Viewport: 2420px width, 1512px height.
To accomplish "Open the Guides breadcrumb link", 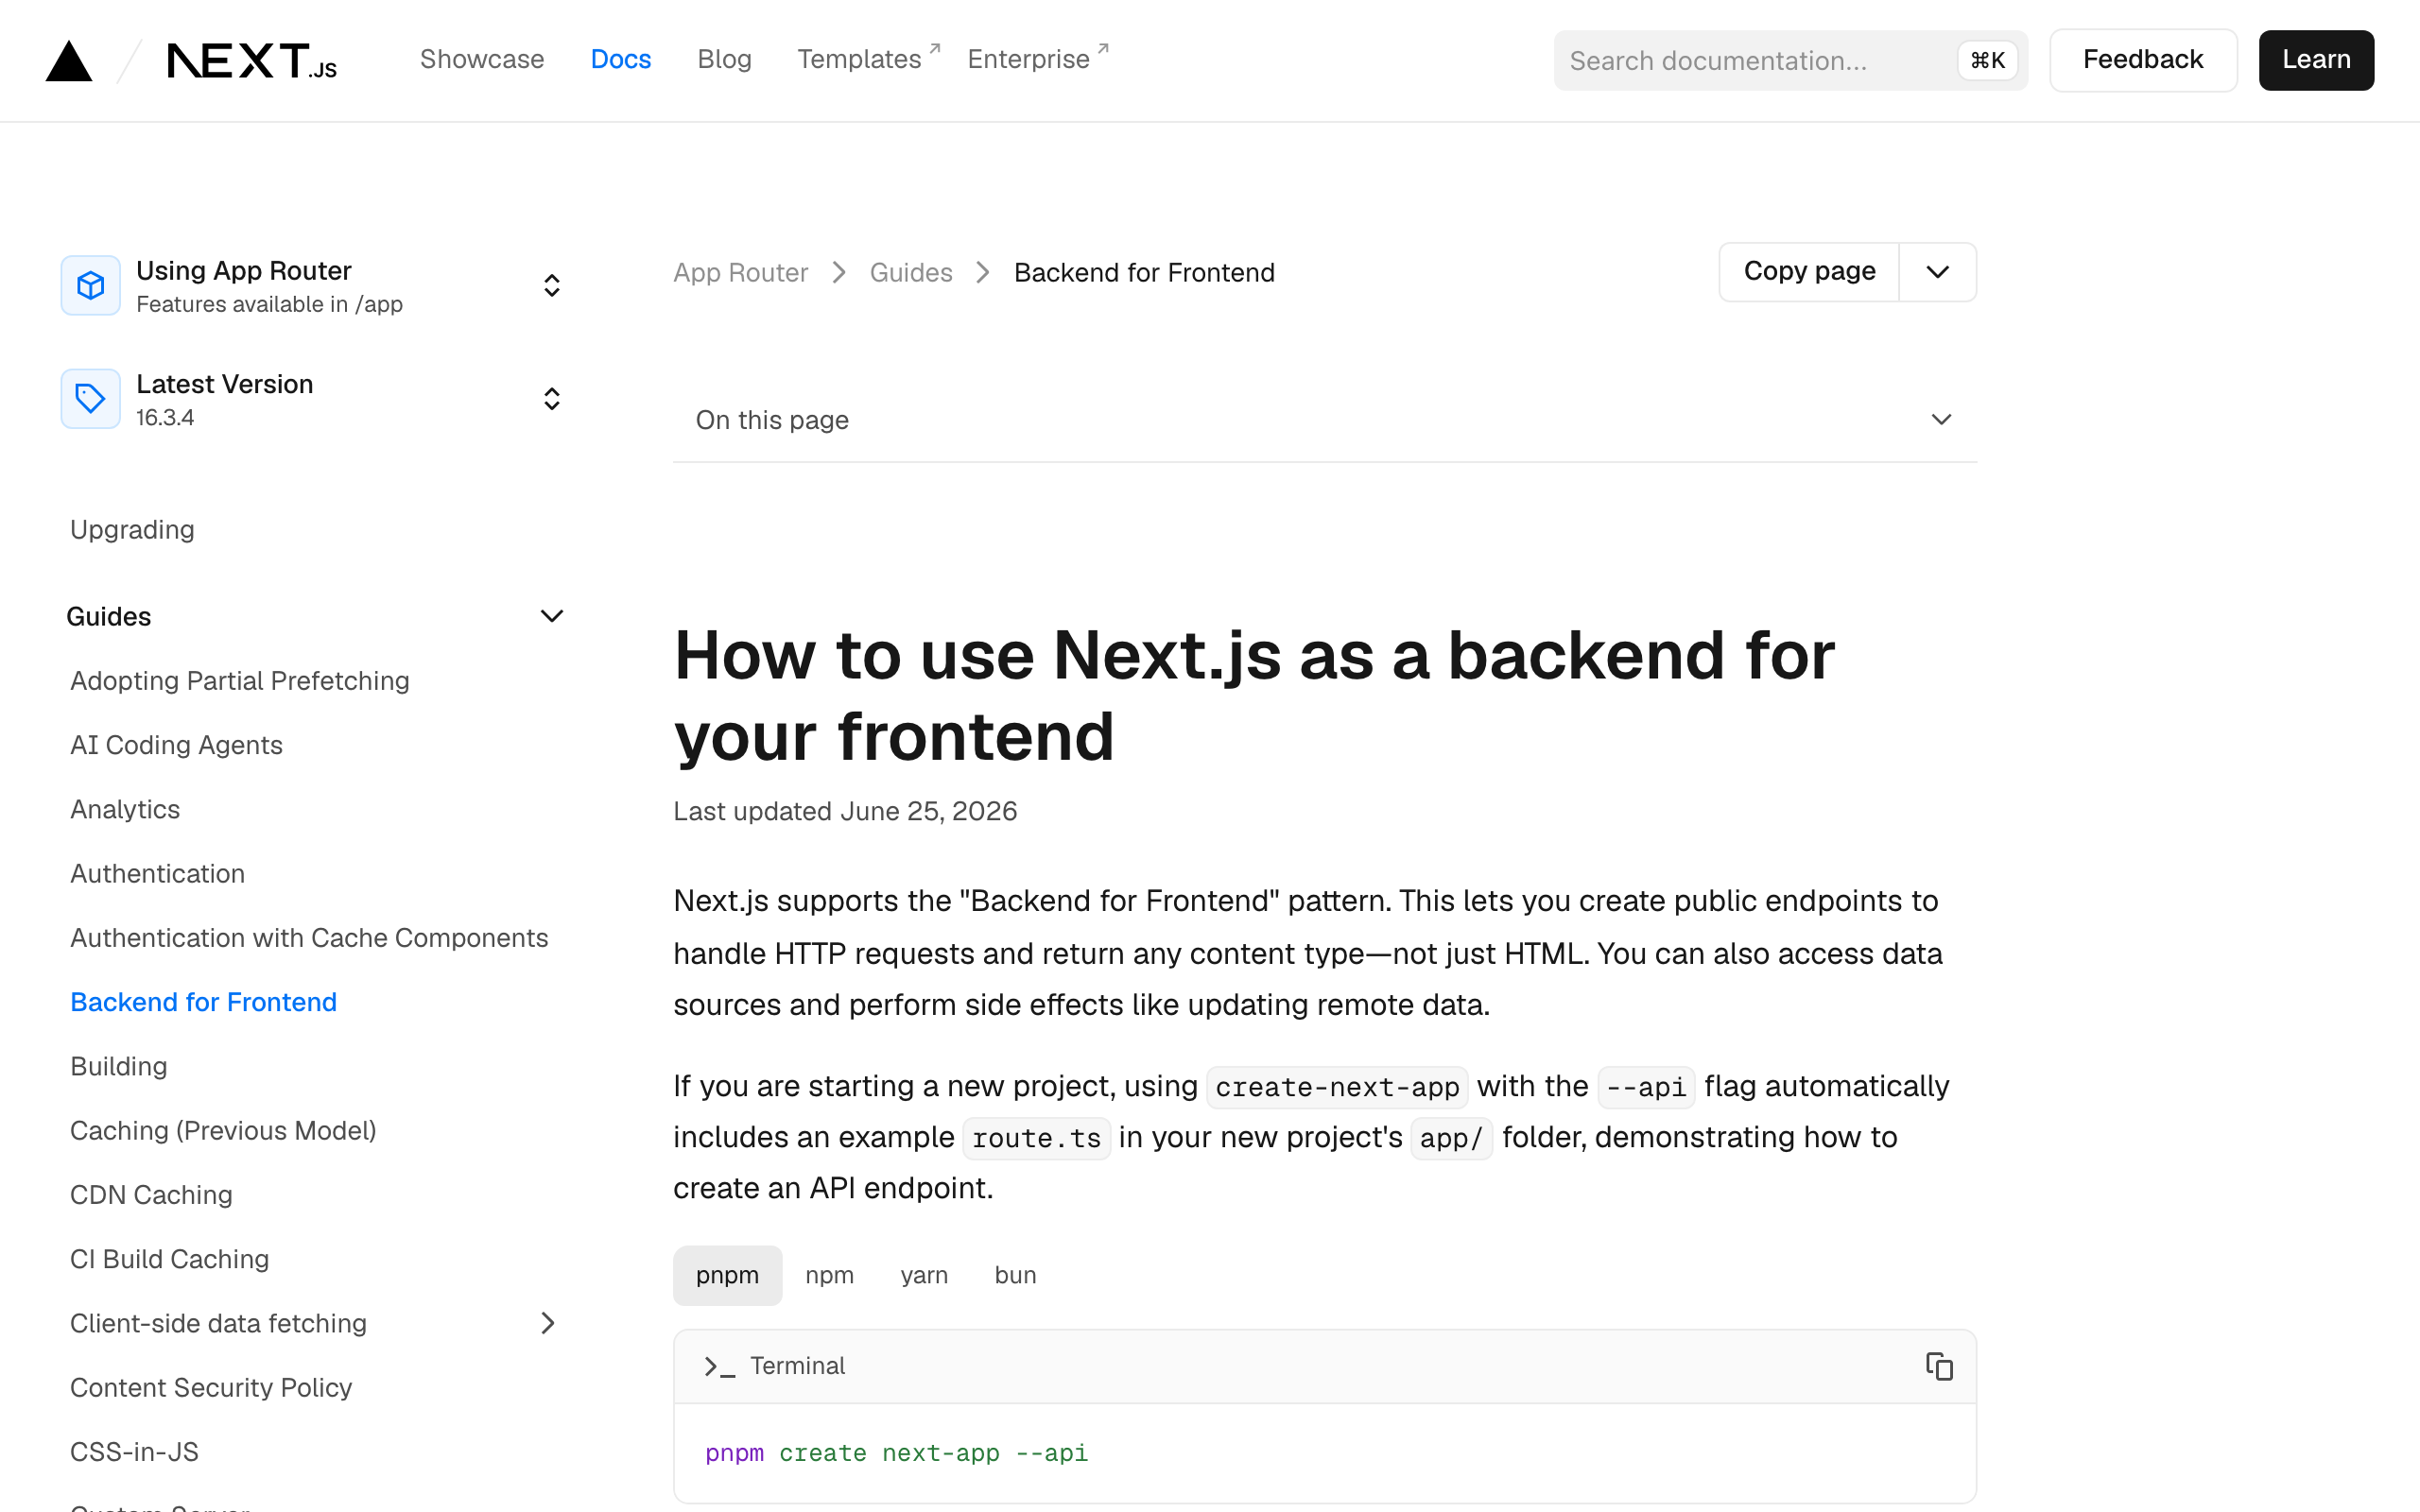I will click(x=910, y=272).
